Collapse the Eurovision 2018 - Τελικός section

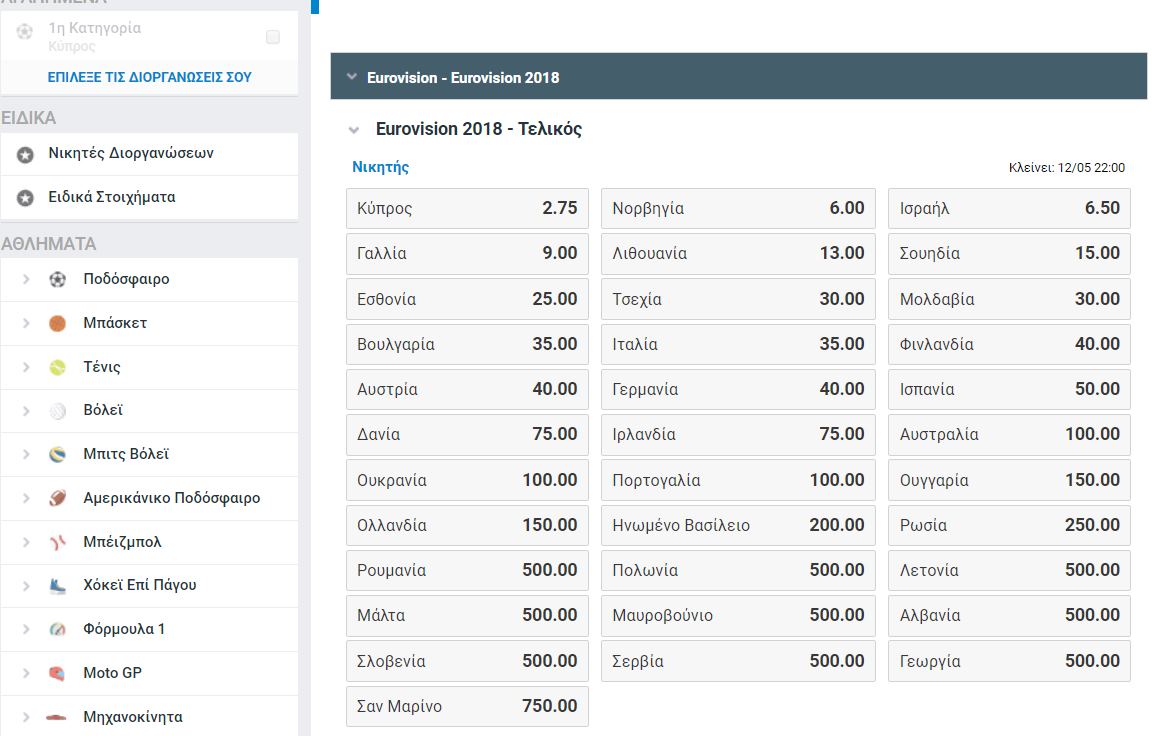click(354, 130)
